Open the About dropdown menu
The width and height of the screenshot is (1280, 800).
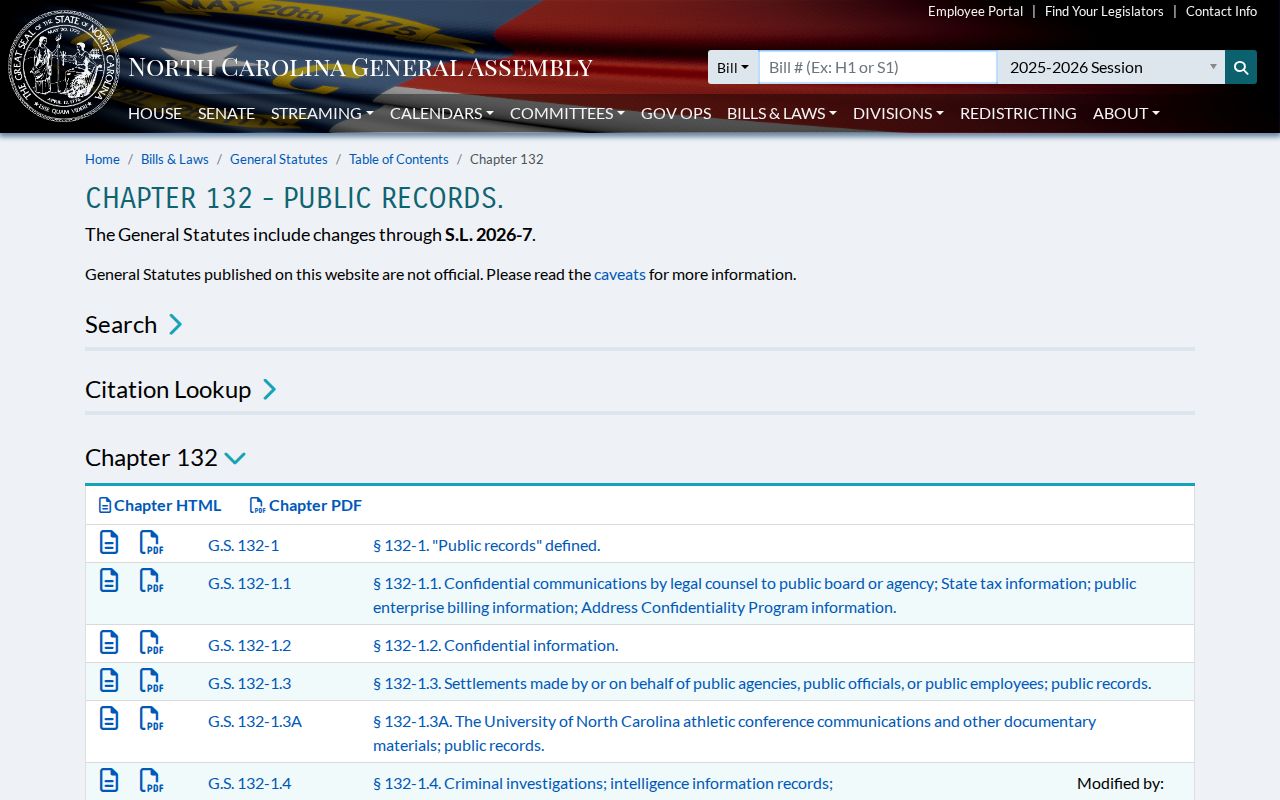pos(1126,113)
